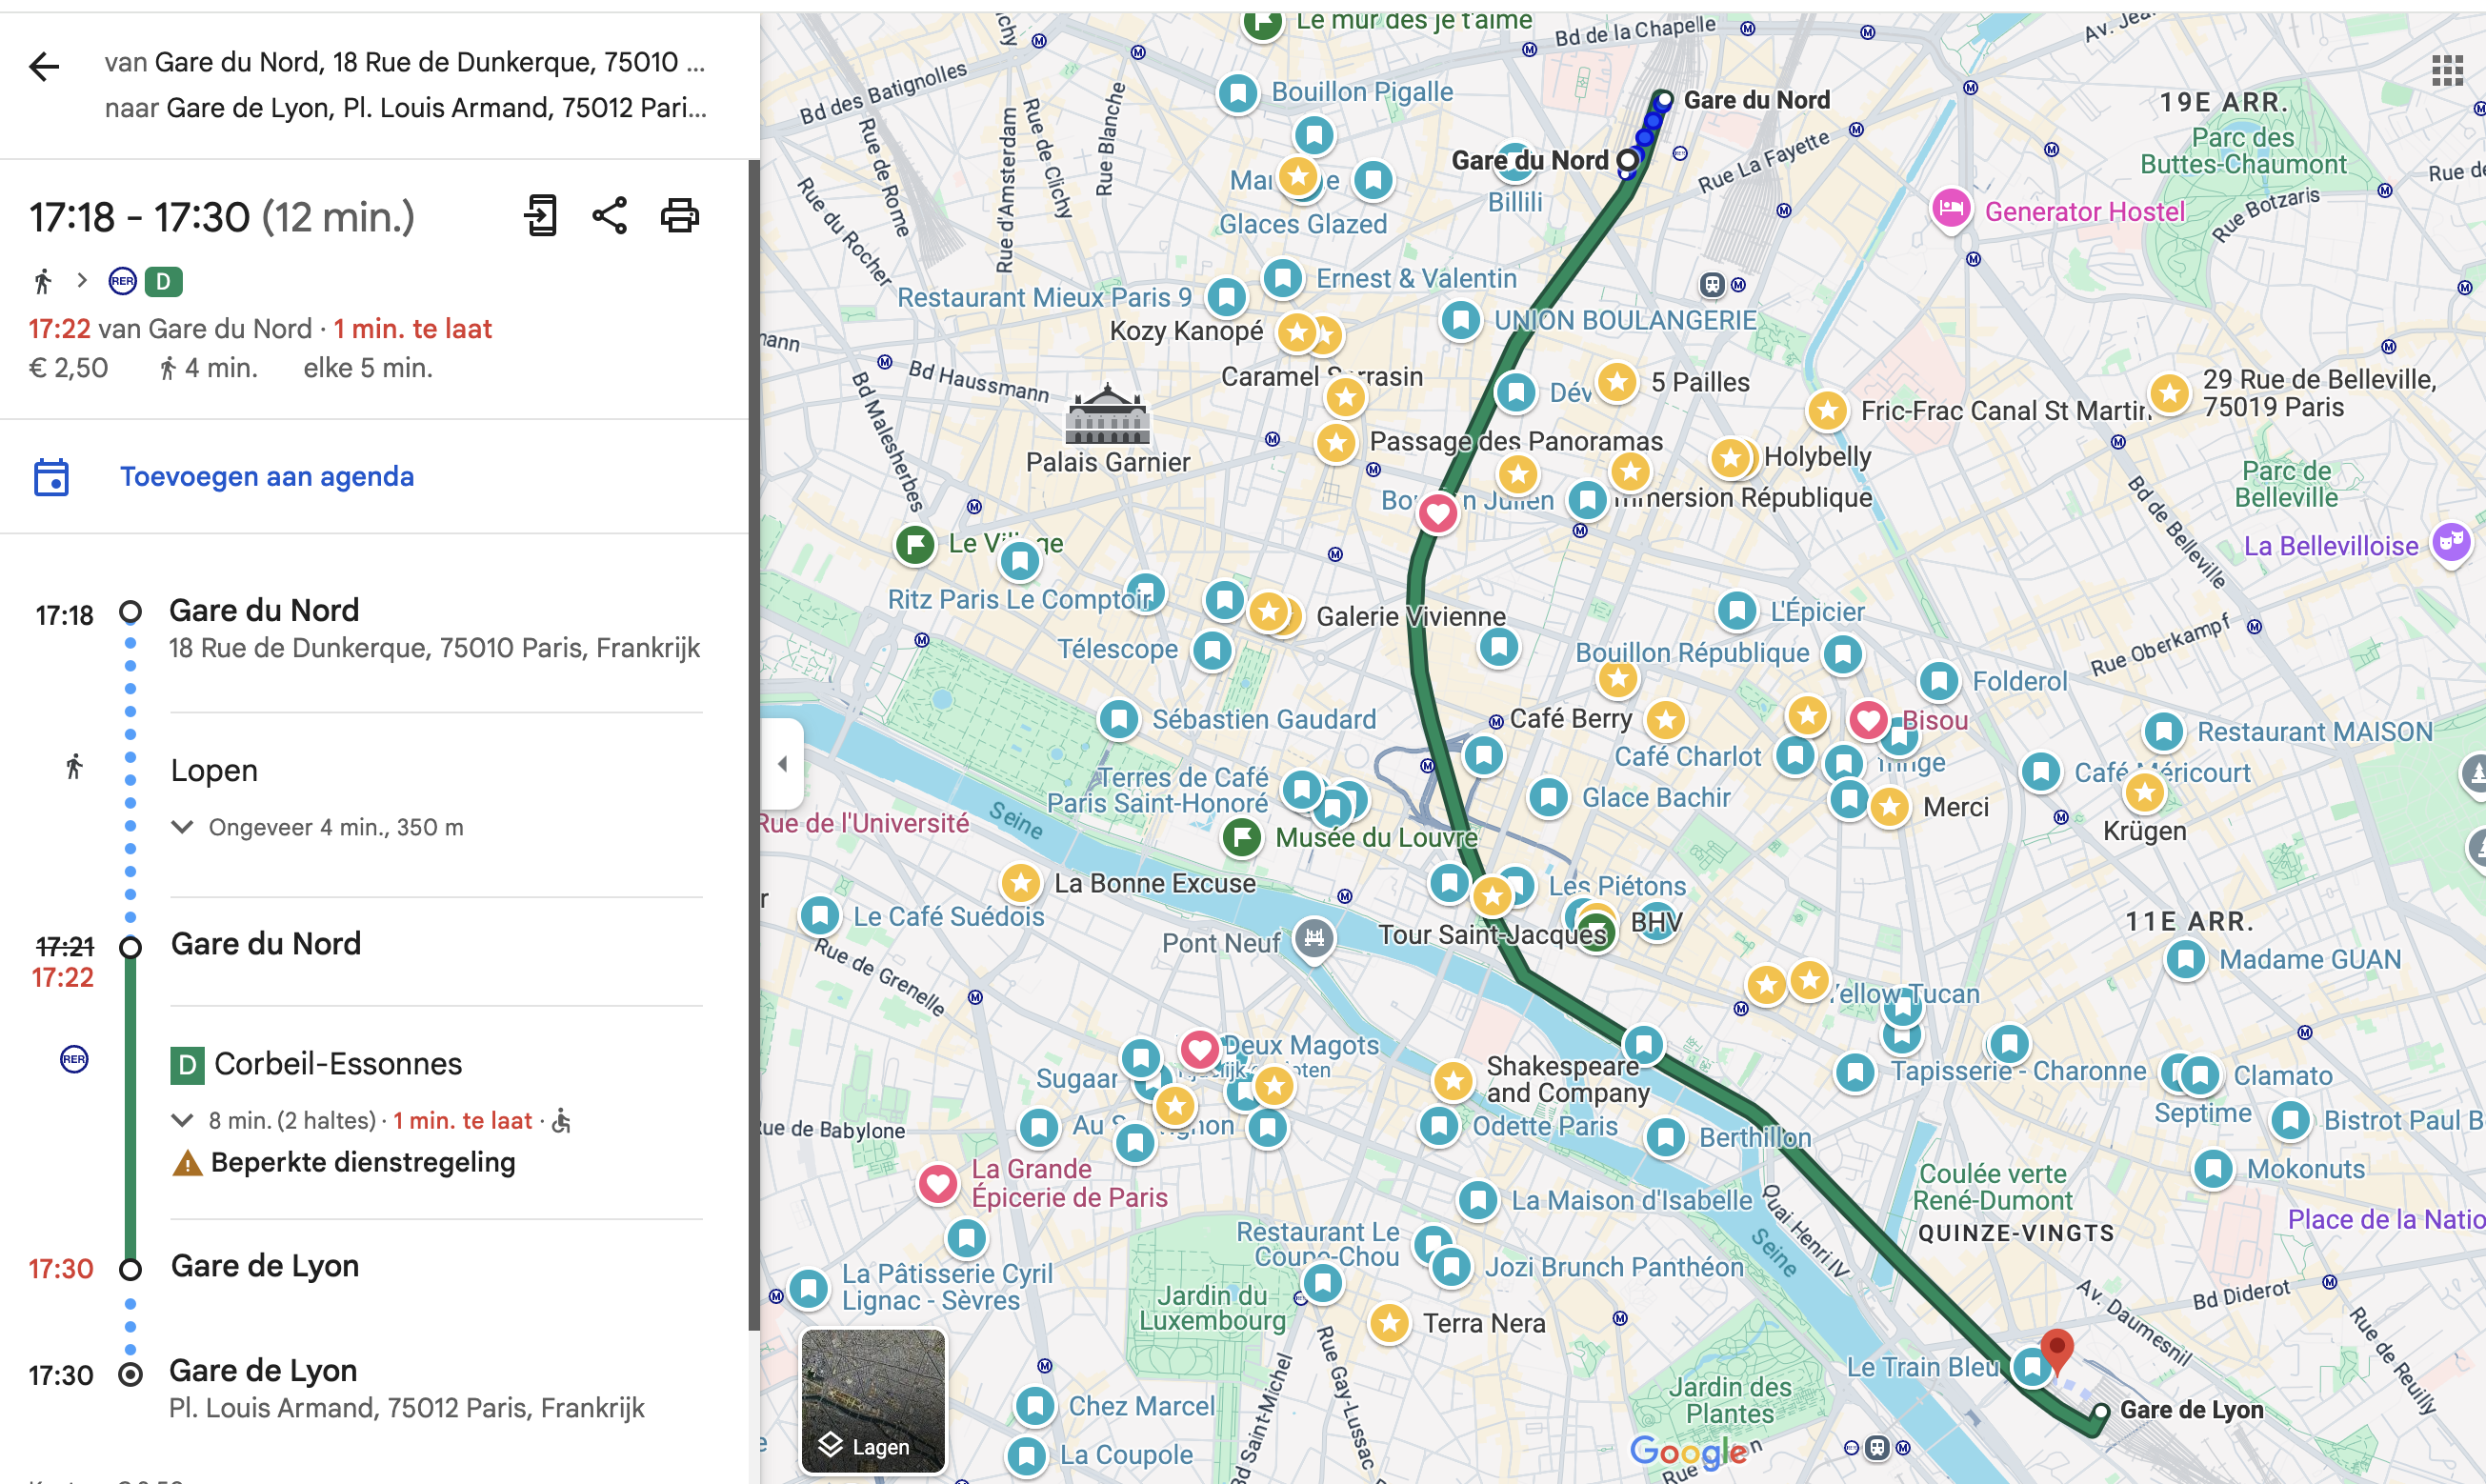Select the Fric-Frac Canal St Martin star marker
Viewport: 2486px width, 1484px height.
pyautogui.click(x=1828, y=410)
